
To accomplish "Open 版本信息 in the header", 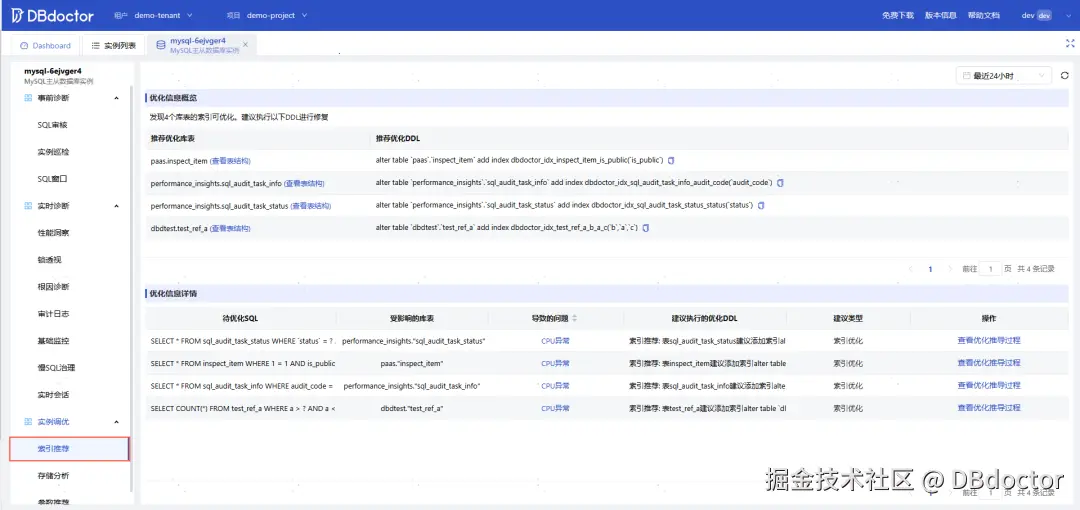I will (x=940, y=15).
